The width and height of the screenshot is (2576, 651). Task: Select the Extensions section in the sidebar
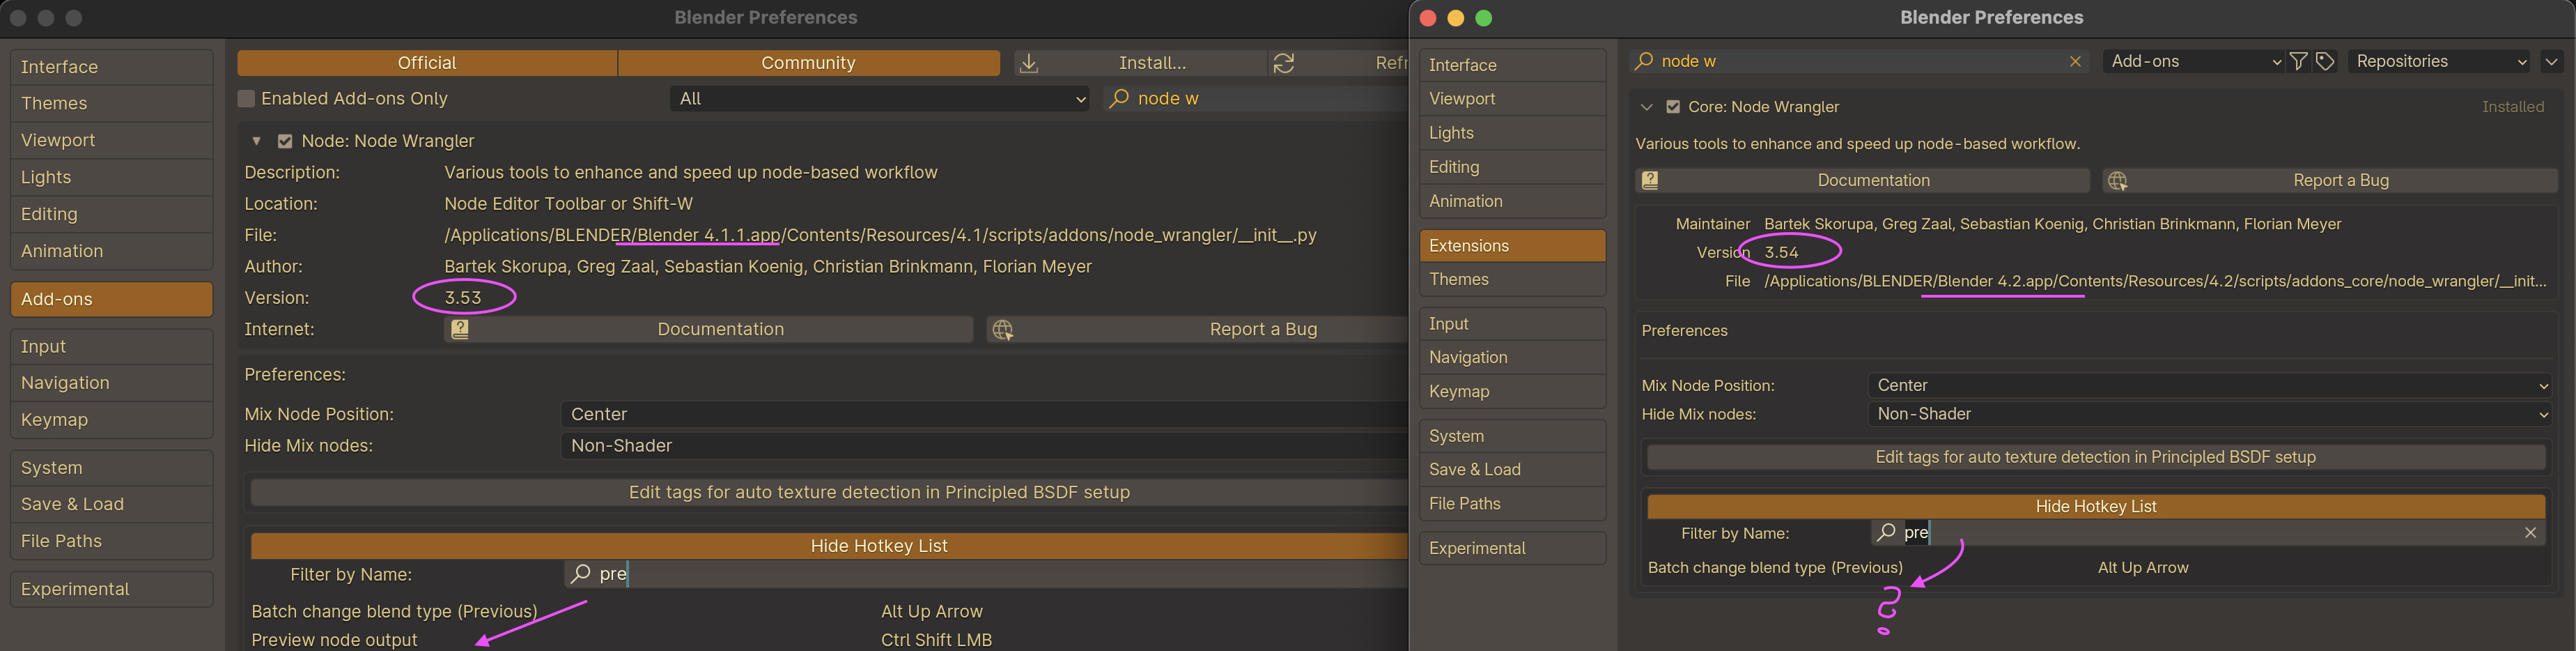click(x=1512, y=246)
